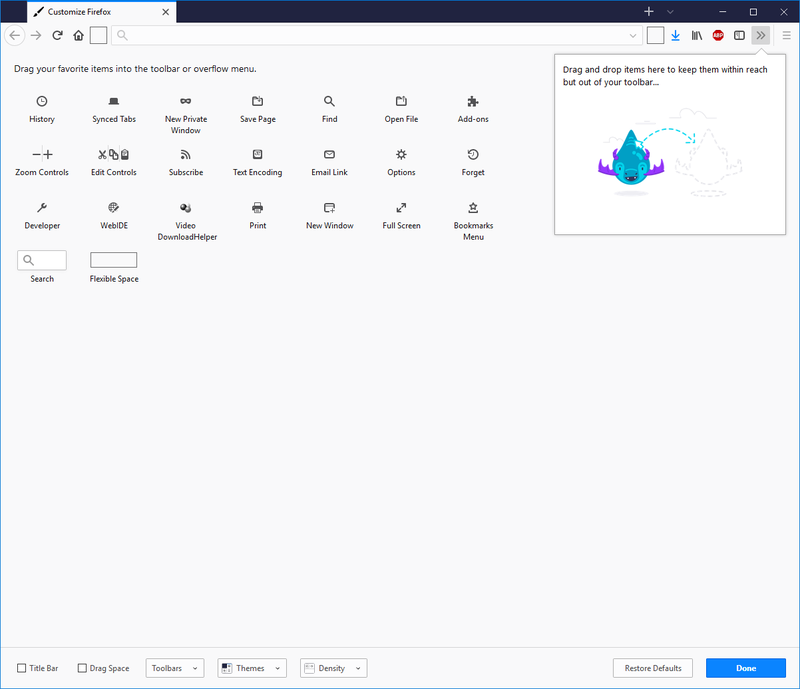Image resolution: width=800 pixels, height=689 pixels.
Task: Click the History clock icon
Action: [x=42, y=101]
